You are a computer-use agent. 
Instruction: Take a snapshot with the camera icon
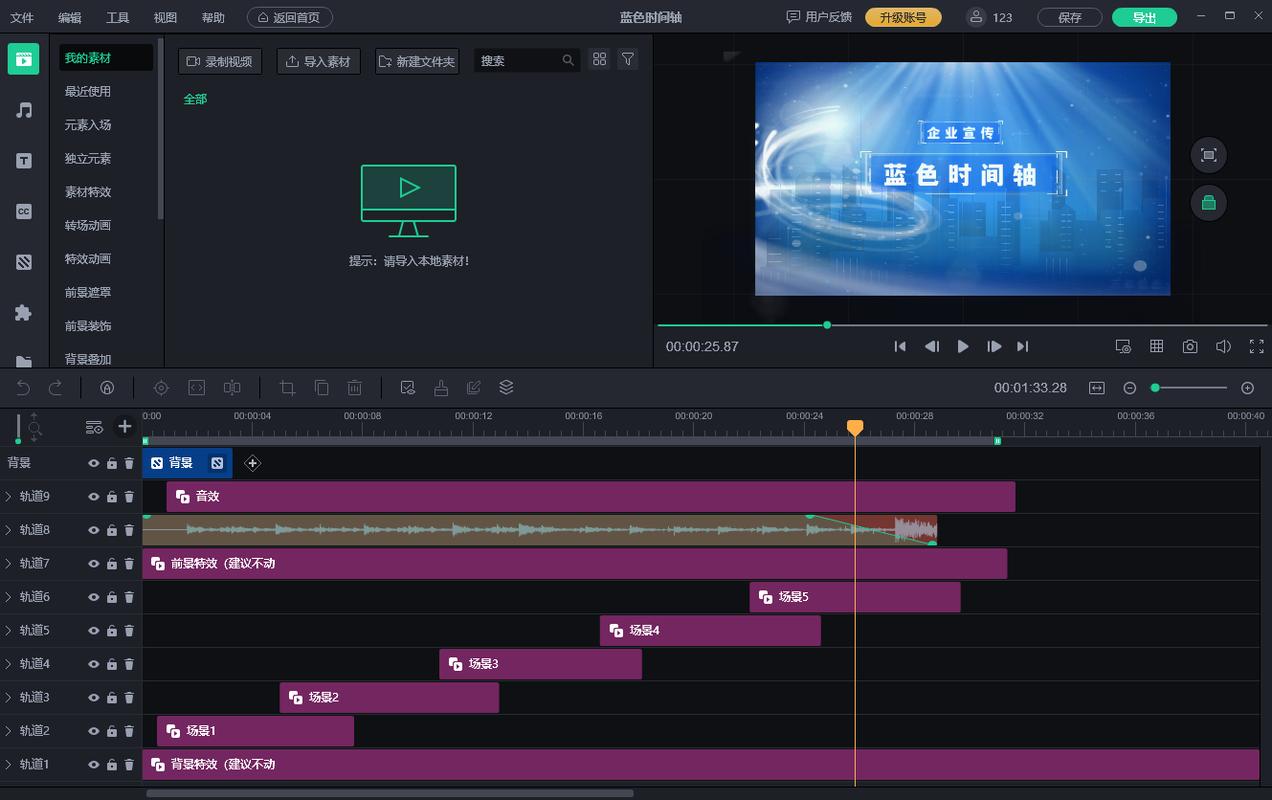pos(1189,346)
